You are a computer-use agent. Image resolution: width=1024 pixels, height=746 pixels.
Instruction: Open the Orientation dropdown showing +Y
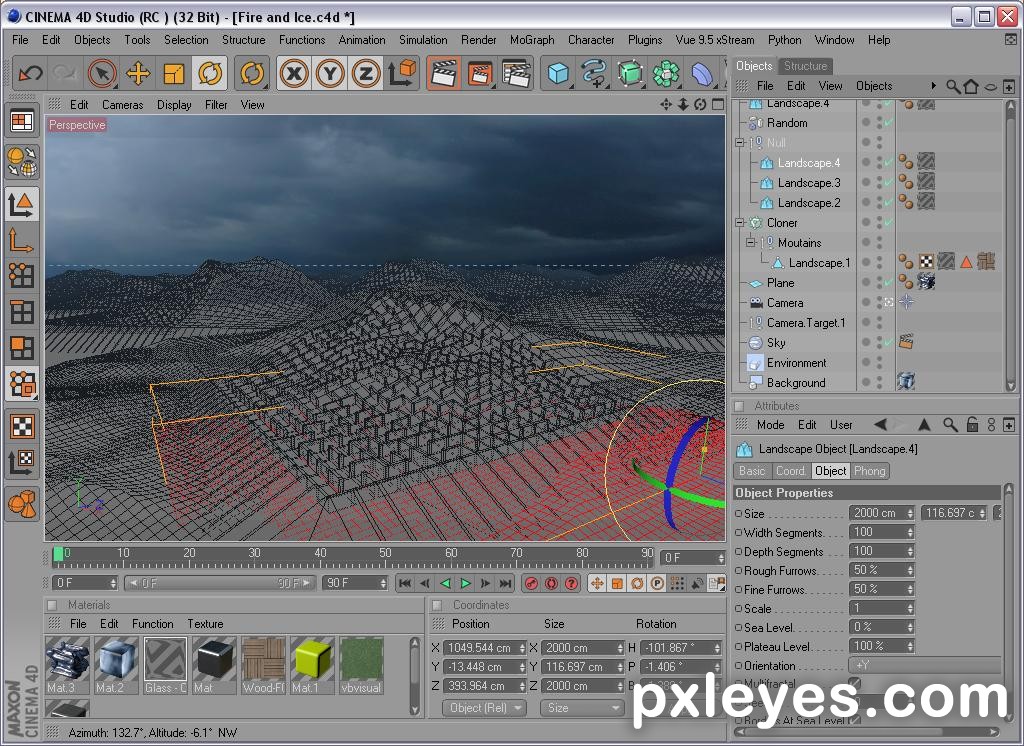925,666
